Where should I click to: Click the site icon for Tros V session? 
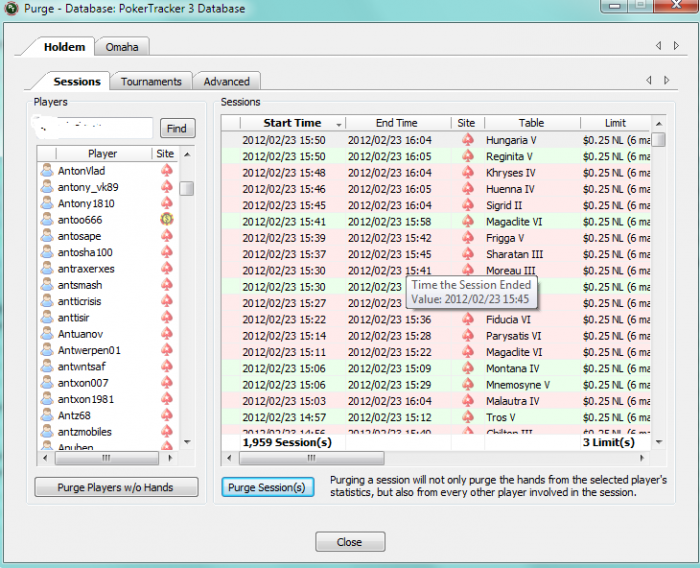tap(467, 417)
